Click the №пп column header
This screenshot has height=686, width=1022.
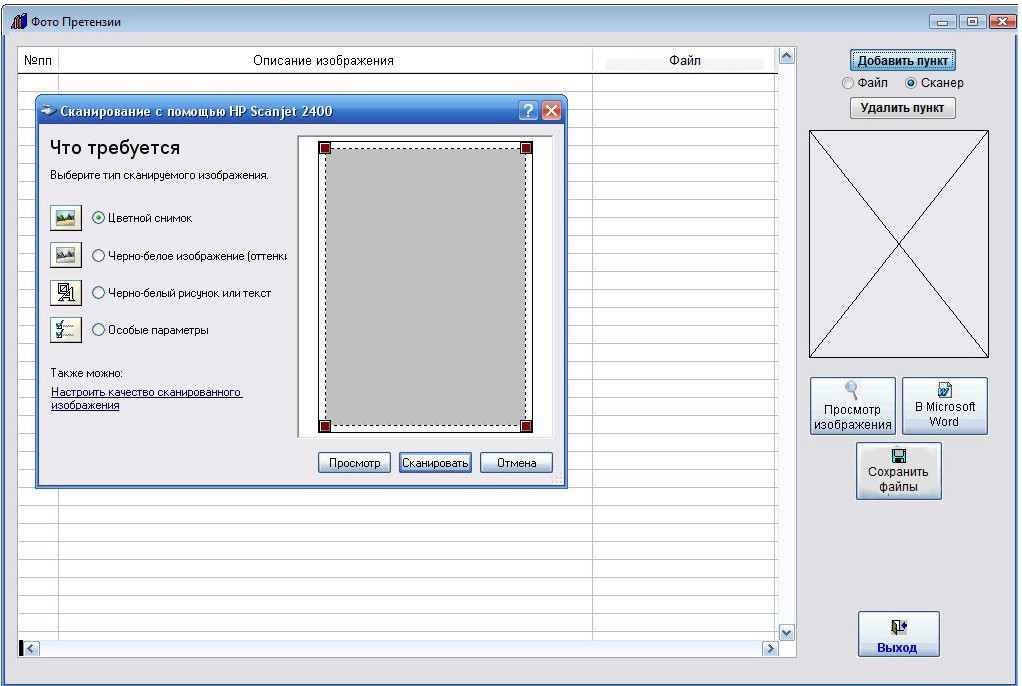[38, 61]
